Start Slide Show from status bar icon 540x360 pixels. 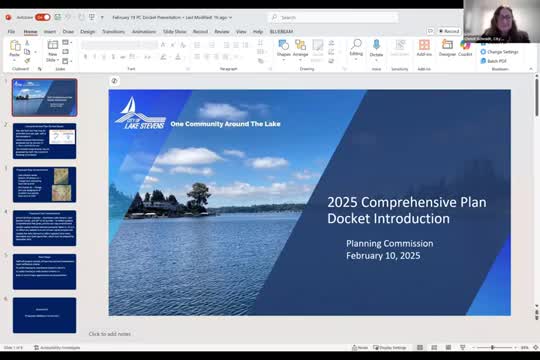coord(463,348)
